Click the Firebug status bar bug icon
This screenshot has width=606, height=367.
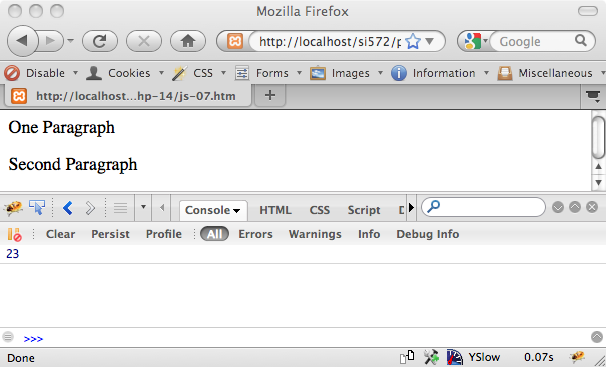[x=577, y=357]
